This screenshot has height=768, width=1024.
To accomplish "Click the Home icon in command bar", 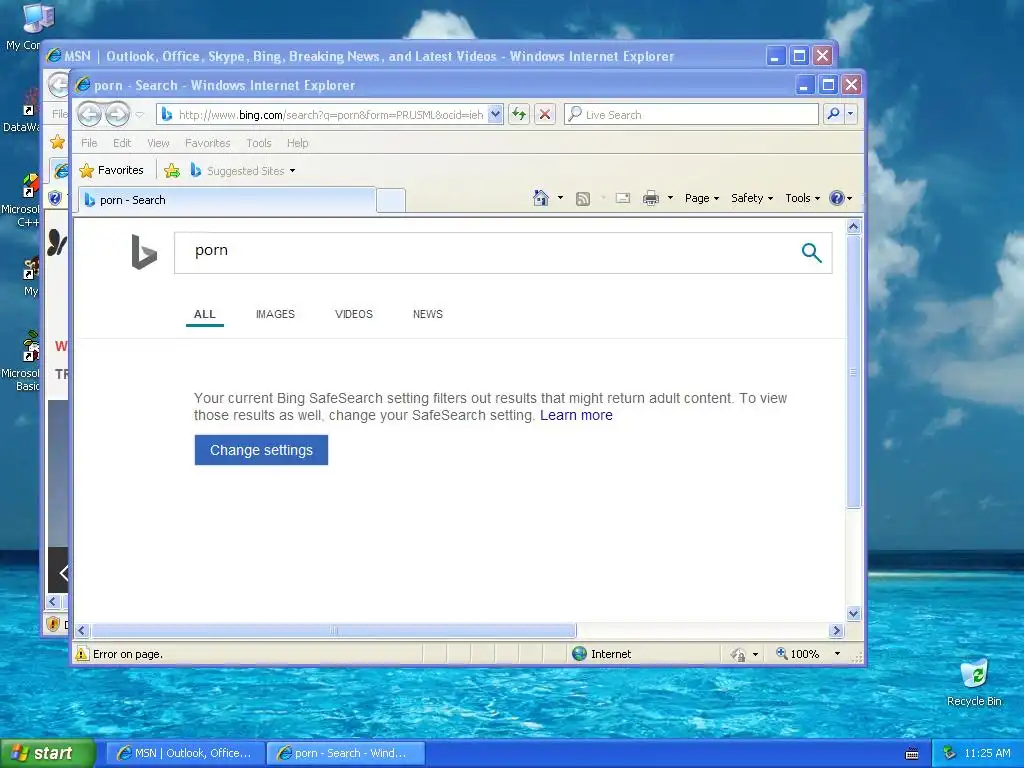I will coord(541,198).
